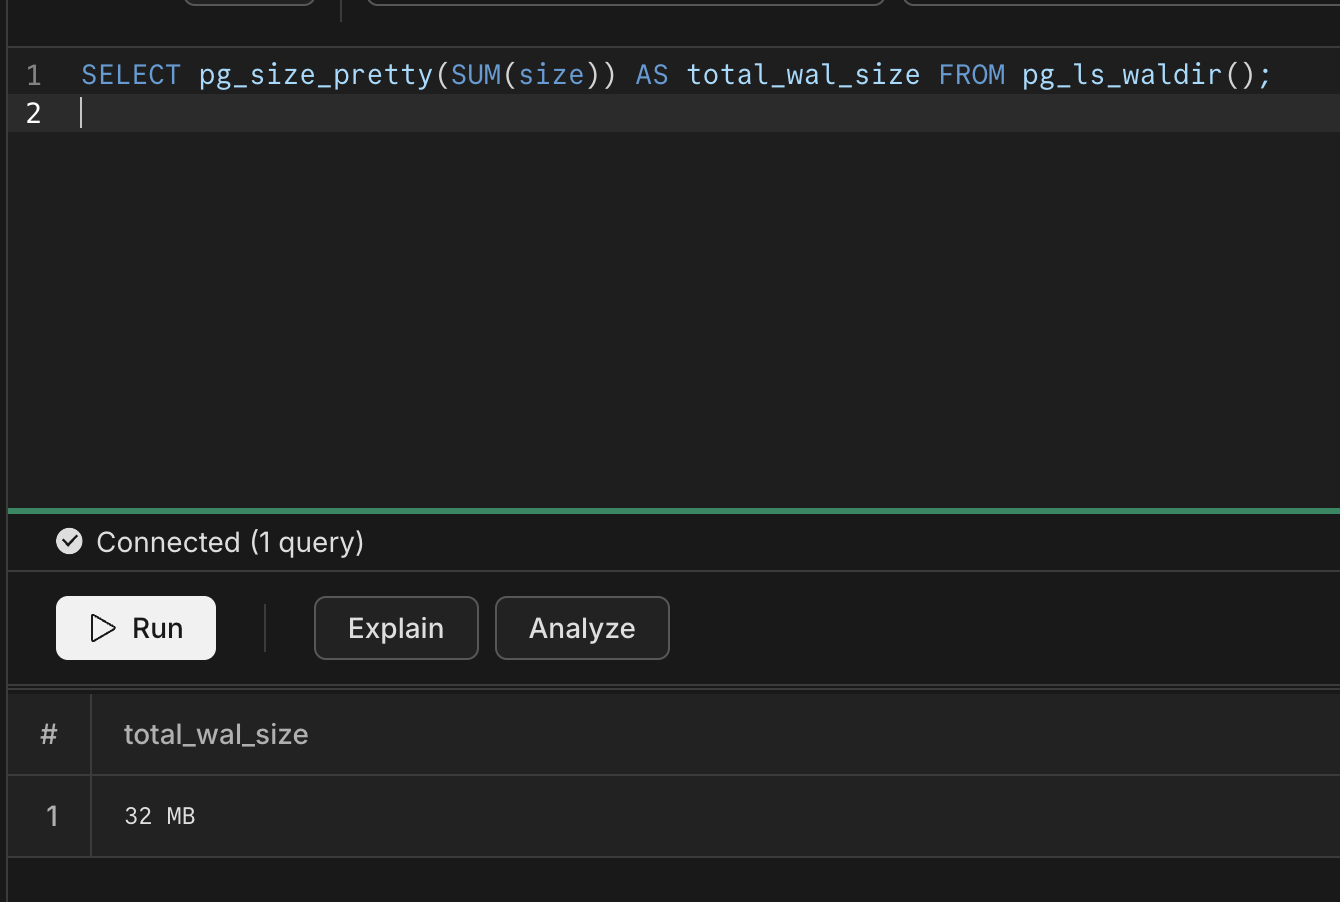Click the FROM keyword in query

tap(972, 75)
